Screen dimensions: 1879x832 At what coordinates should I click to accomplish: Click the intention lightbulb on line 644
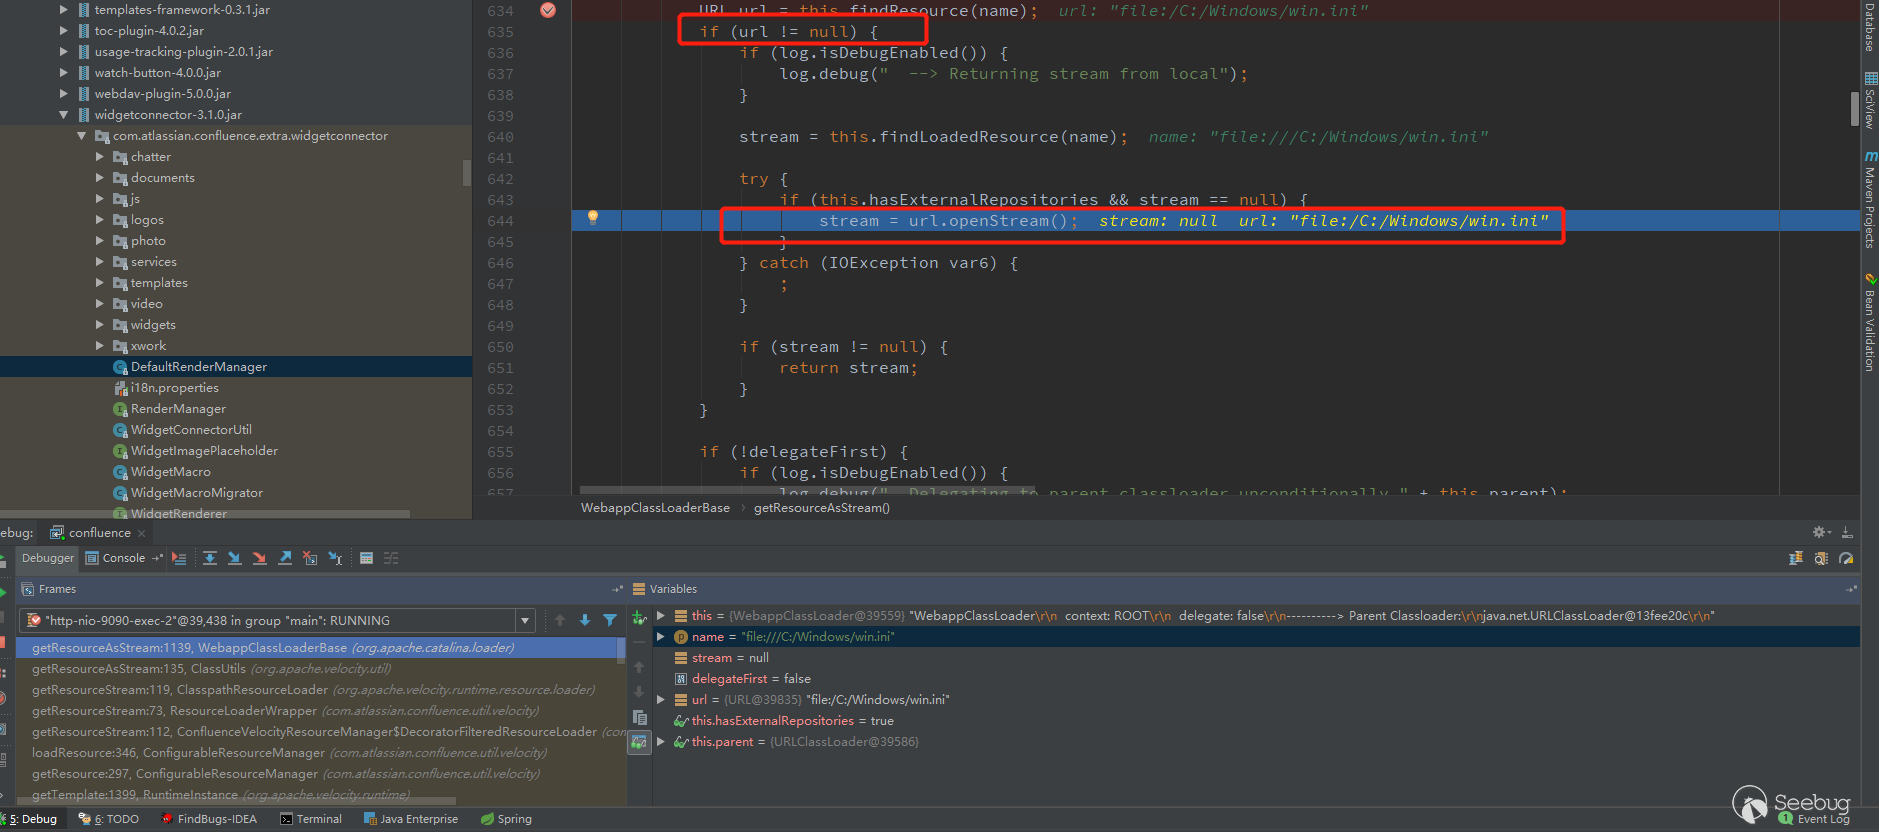click(x=592, y=217)
